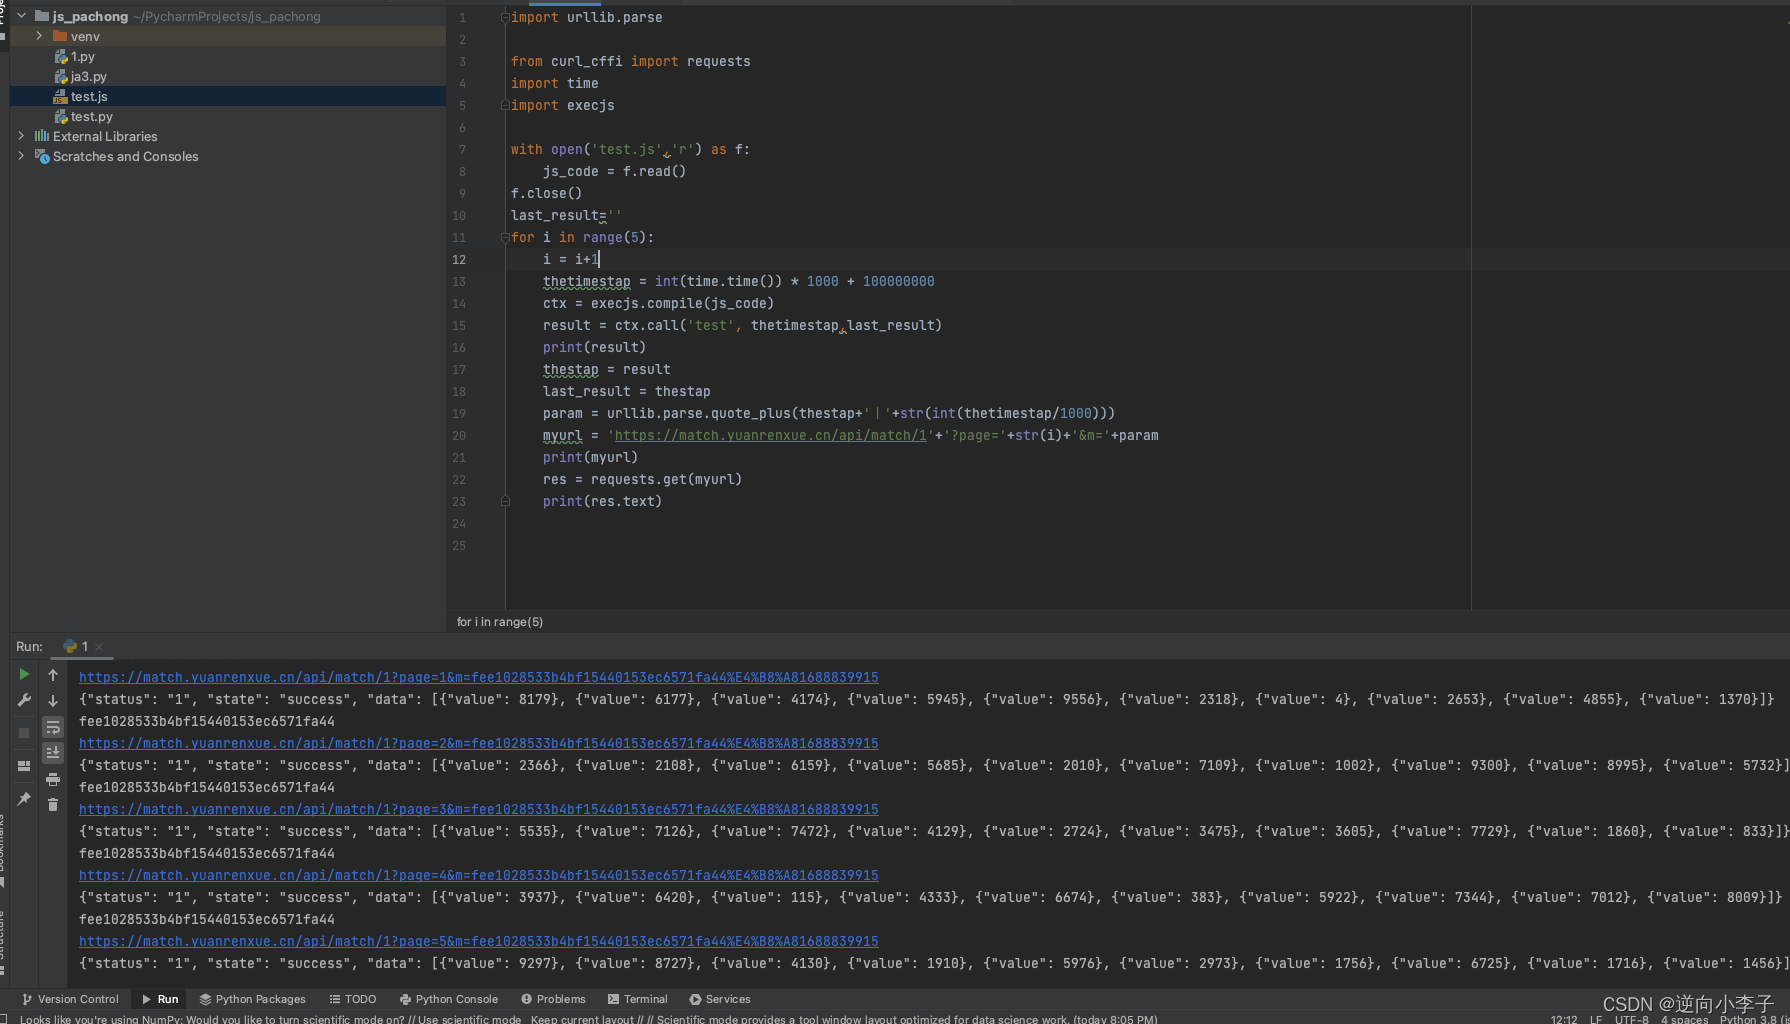Viewport: 1790px width, 1024px height.
Task: Click fold marker at line 5
Action: point(505,105)
